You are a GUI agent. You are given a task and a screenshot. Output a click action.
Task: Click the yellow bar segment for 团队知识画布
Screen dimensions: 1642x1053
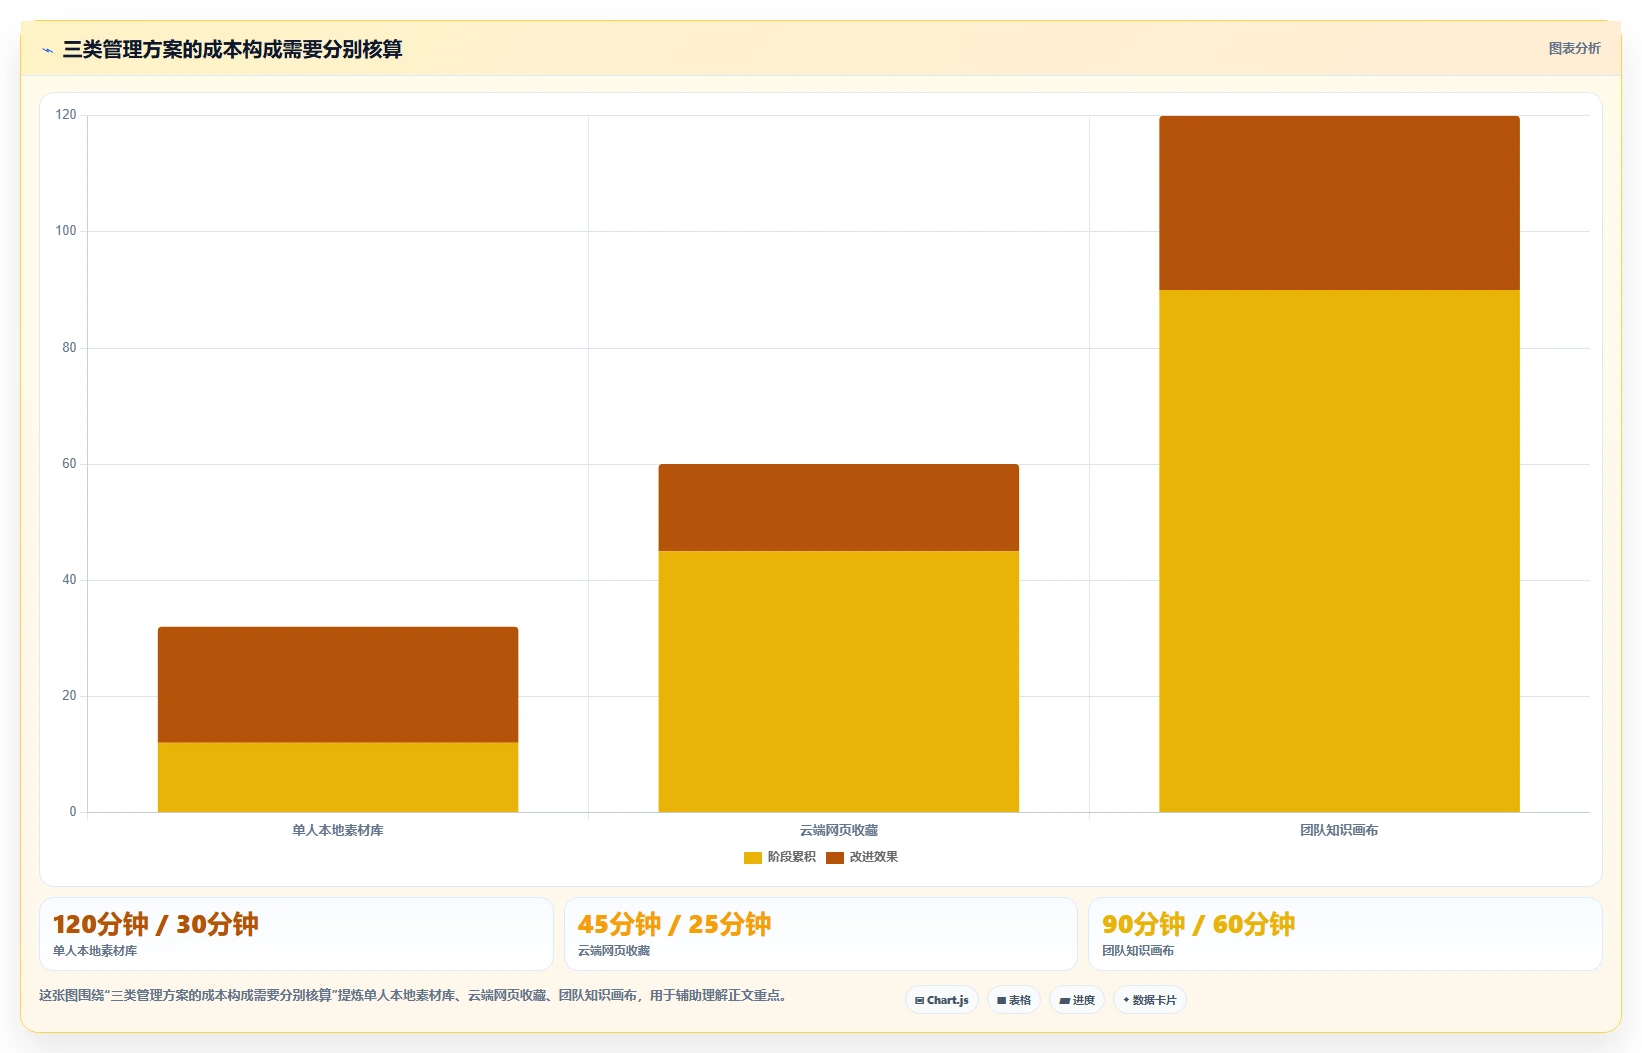point(1339,551)
